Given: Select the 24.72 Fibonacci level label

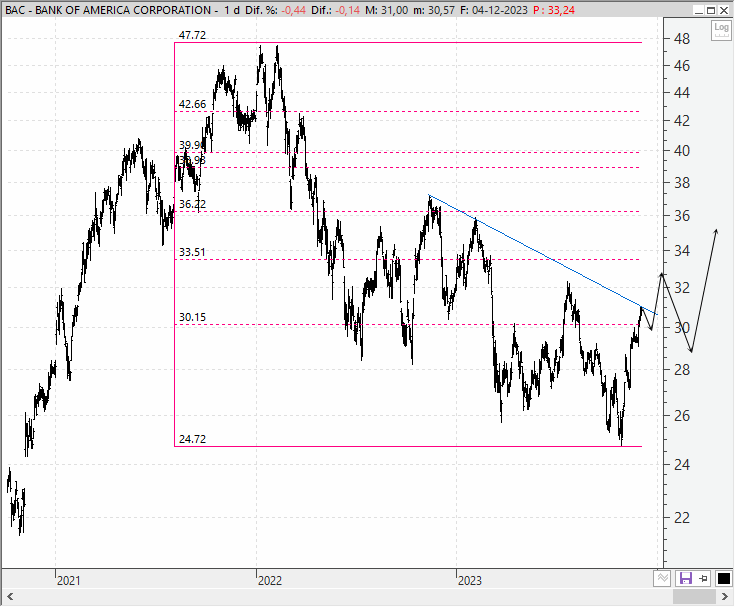Looking at the screenshot, I should pyautogui.click(x=192, y=439).
